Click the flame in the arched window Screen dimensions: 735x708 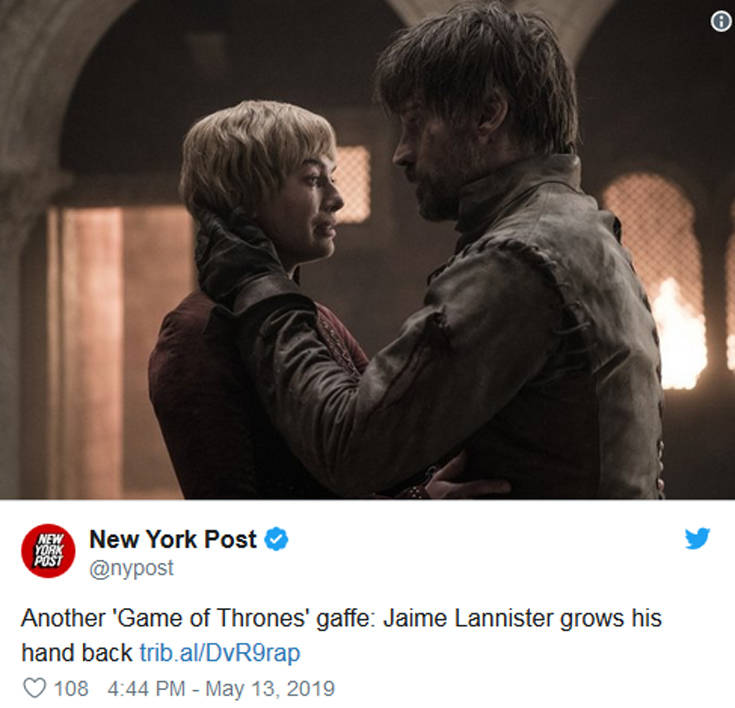click(x=679, y=335)
